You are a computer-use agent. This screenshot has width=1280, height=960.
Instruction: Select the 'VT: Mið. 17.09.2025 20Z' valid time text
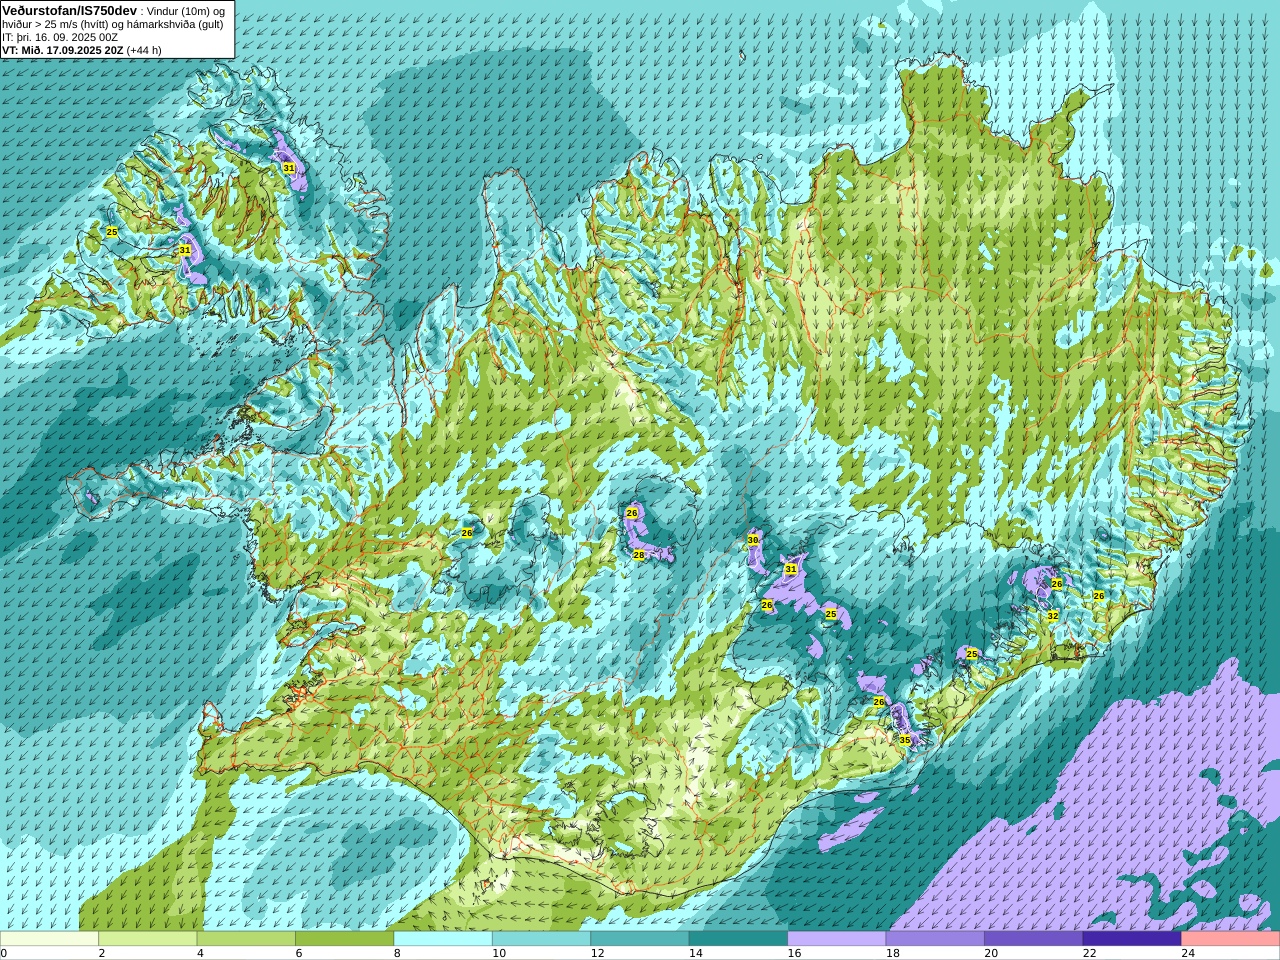(63, 50)
